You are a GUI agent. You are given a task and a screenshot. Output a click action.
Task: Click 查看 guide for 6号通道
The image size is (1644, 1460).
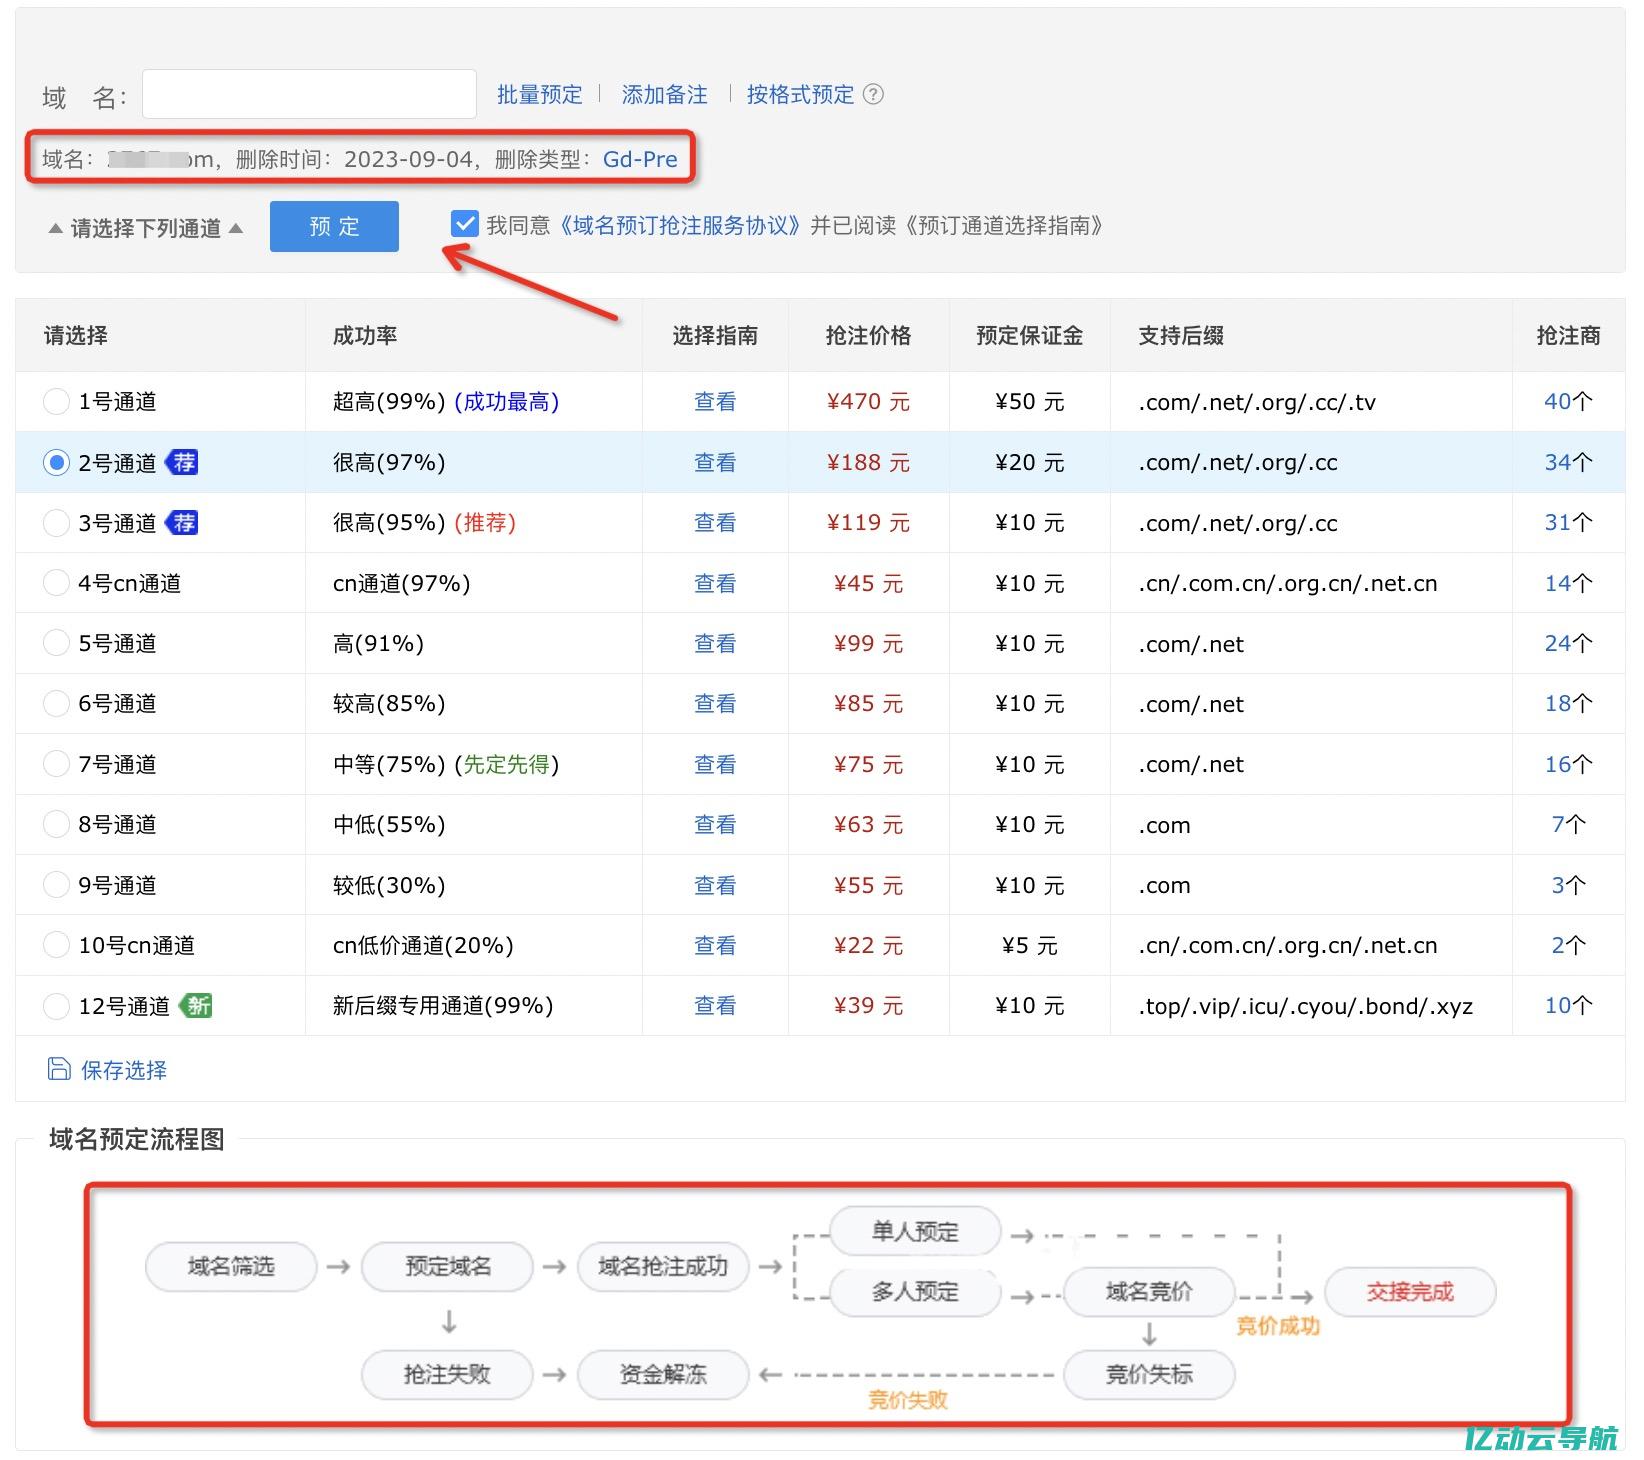point(715,703)
